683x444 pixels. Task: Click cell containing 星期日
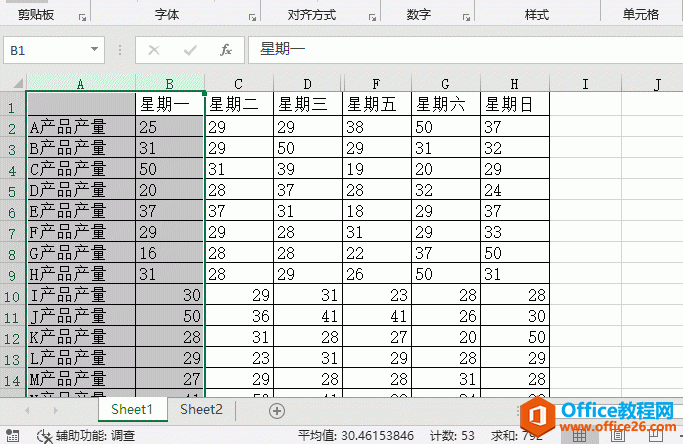point(515,104)
